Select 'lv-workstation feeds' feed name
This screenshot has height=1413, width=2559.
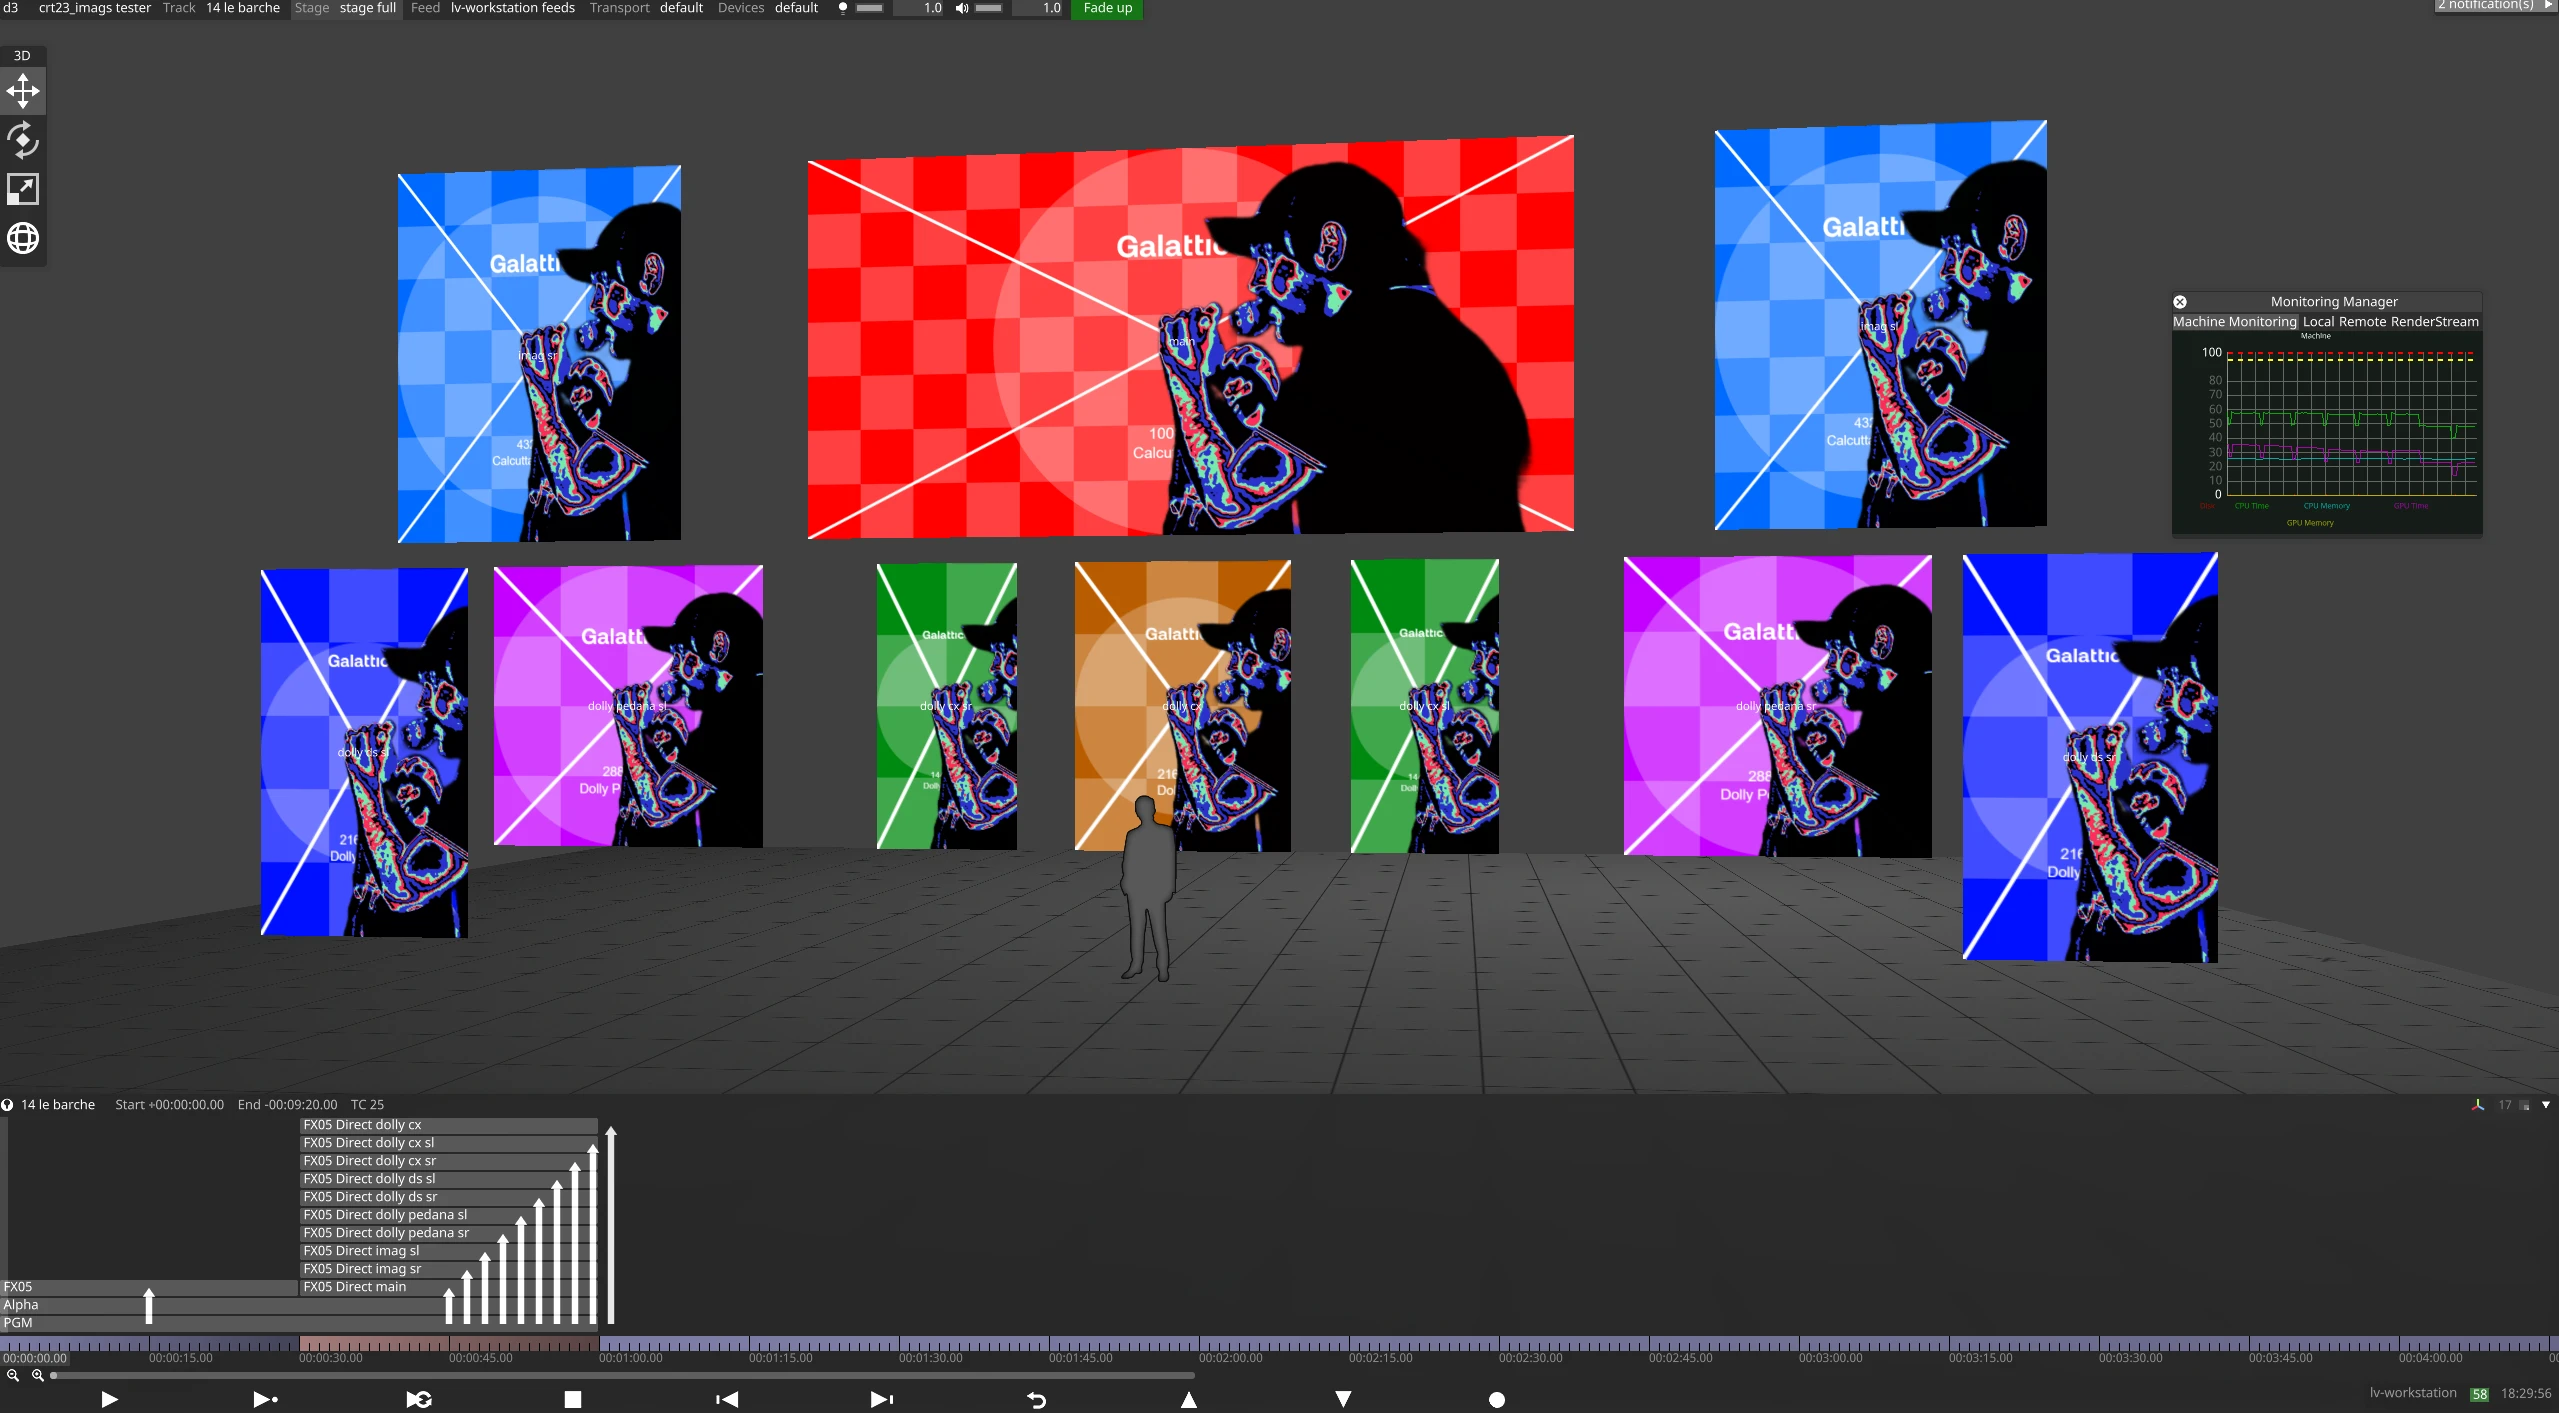513,8
